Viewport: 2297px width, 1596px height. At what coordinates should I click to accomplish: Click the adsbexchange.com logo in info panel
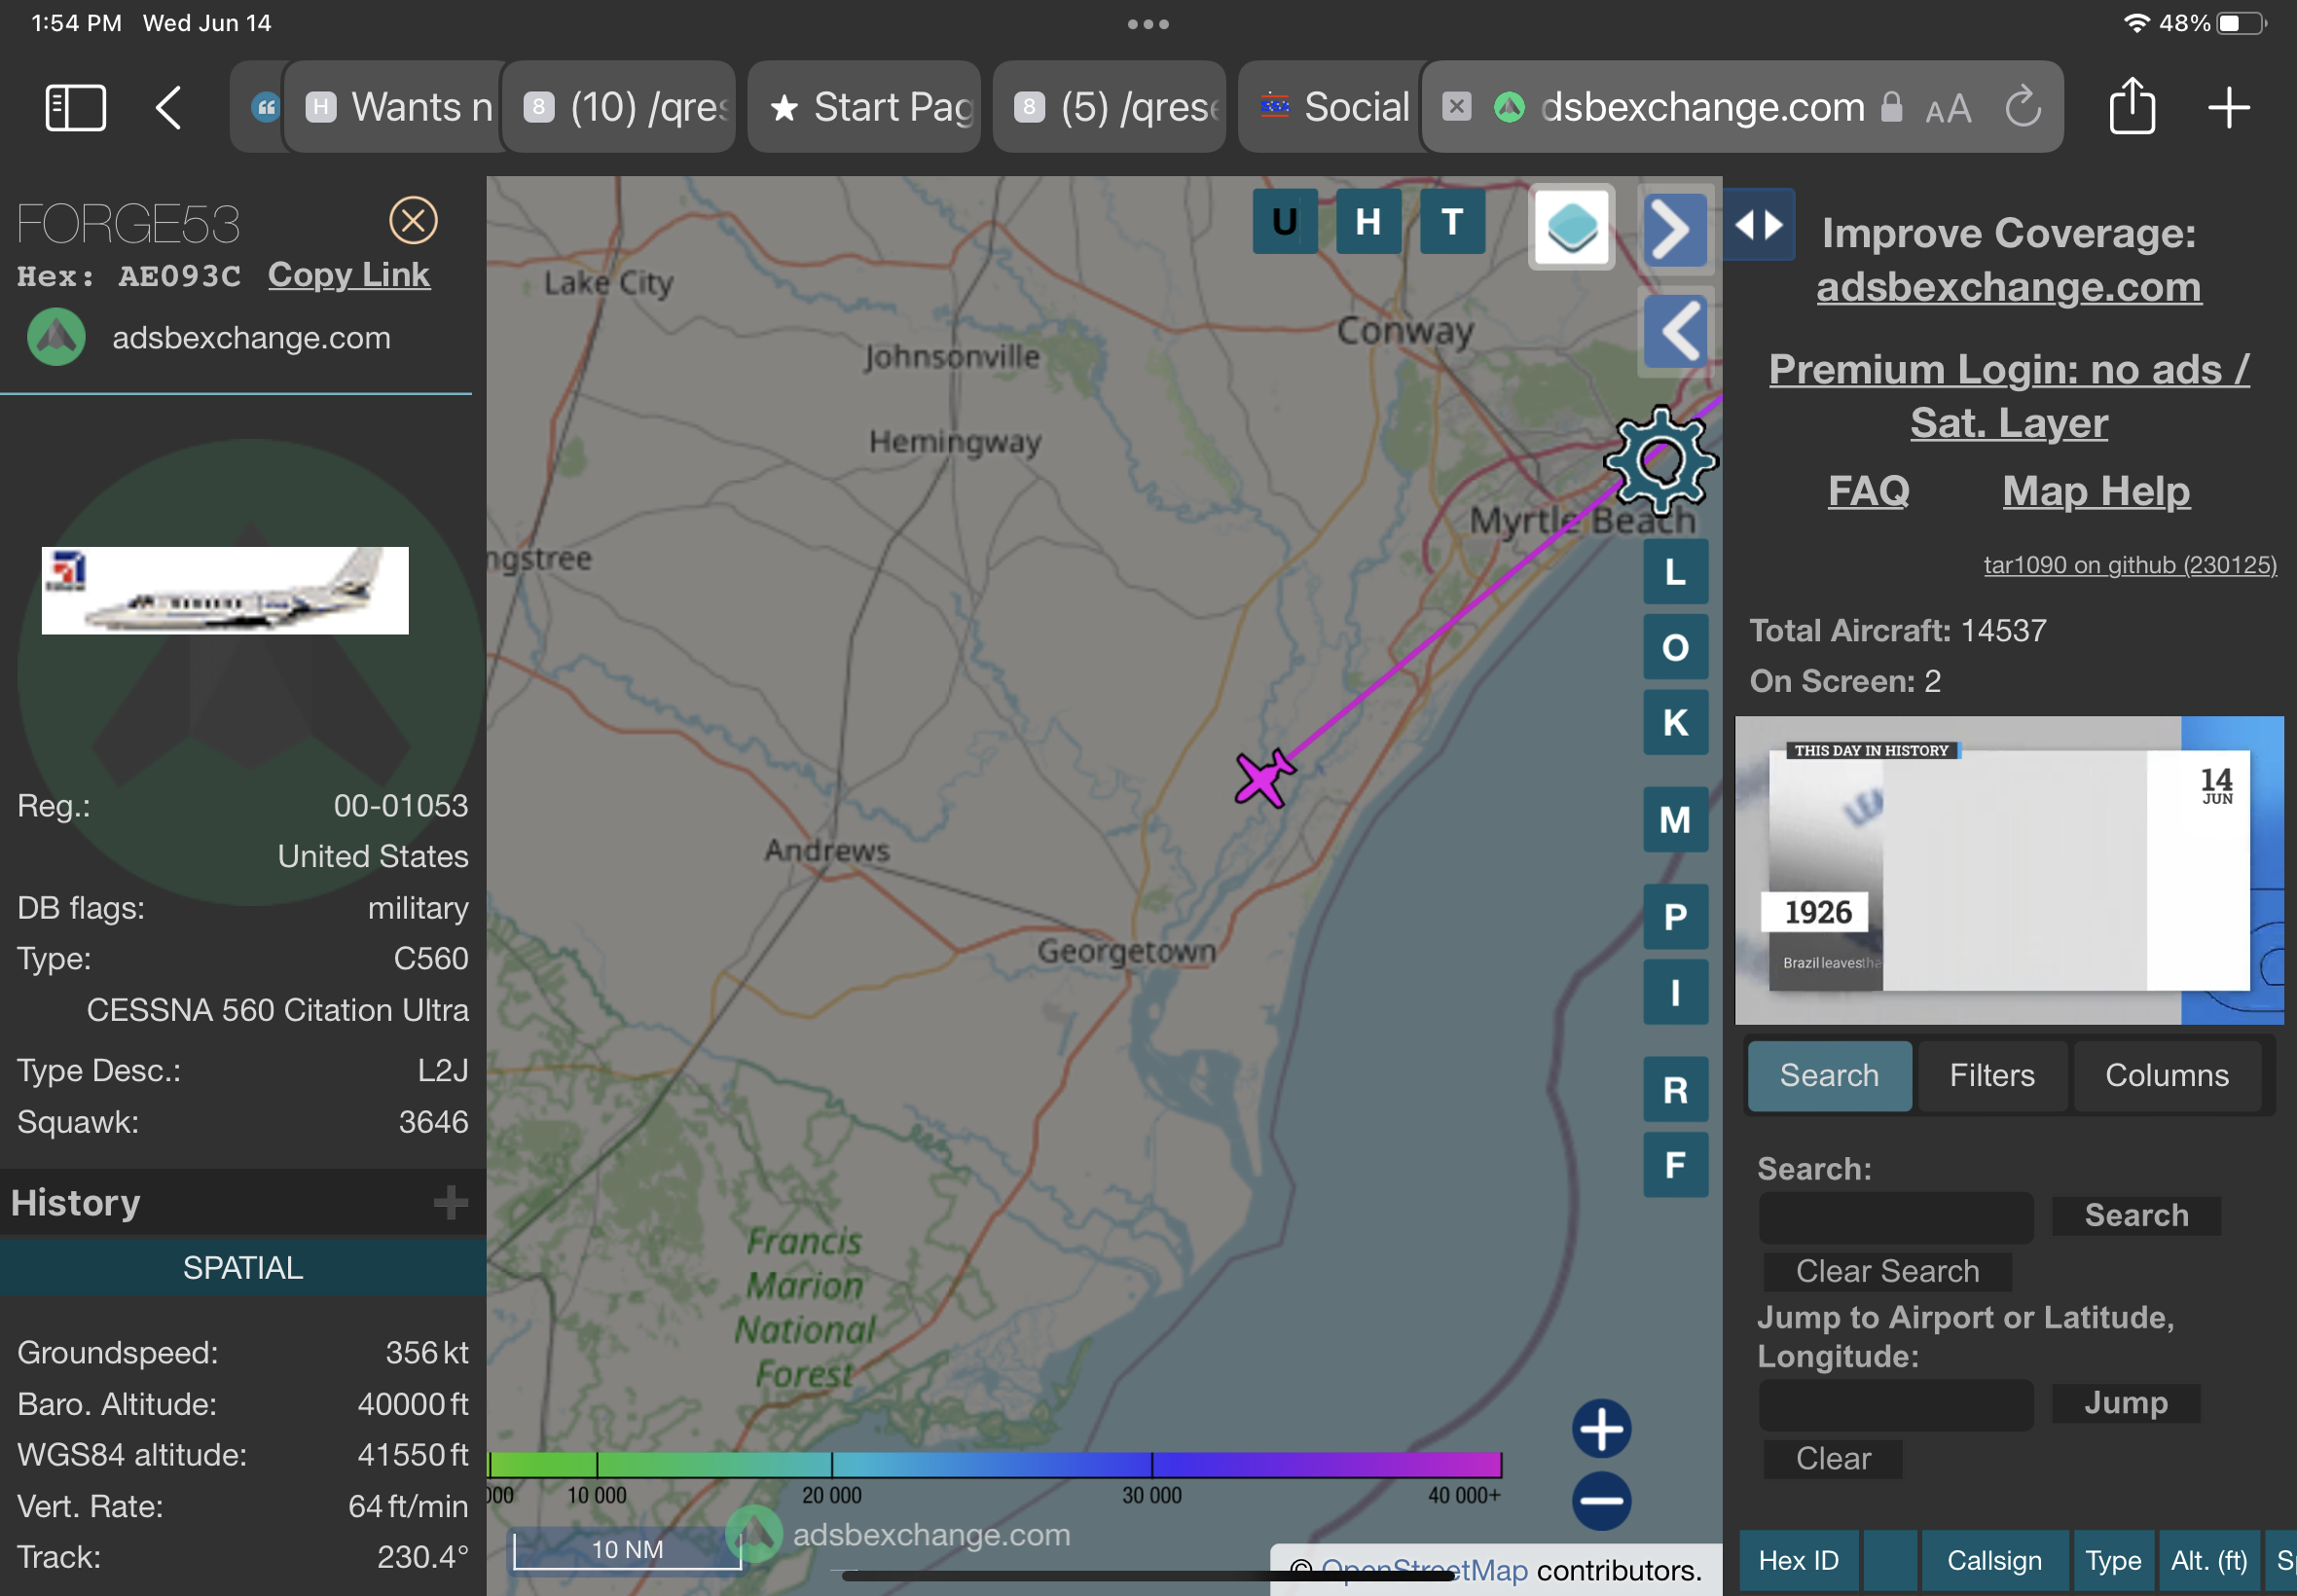[x=57, y=337]
